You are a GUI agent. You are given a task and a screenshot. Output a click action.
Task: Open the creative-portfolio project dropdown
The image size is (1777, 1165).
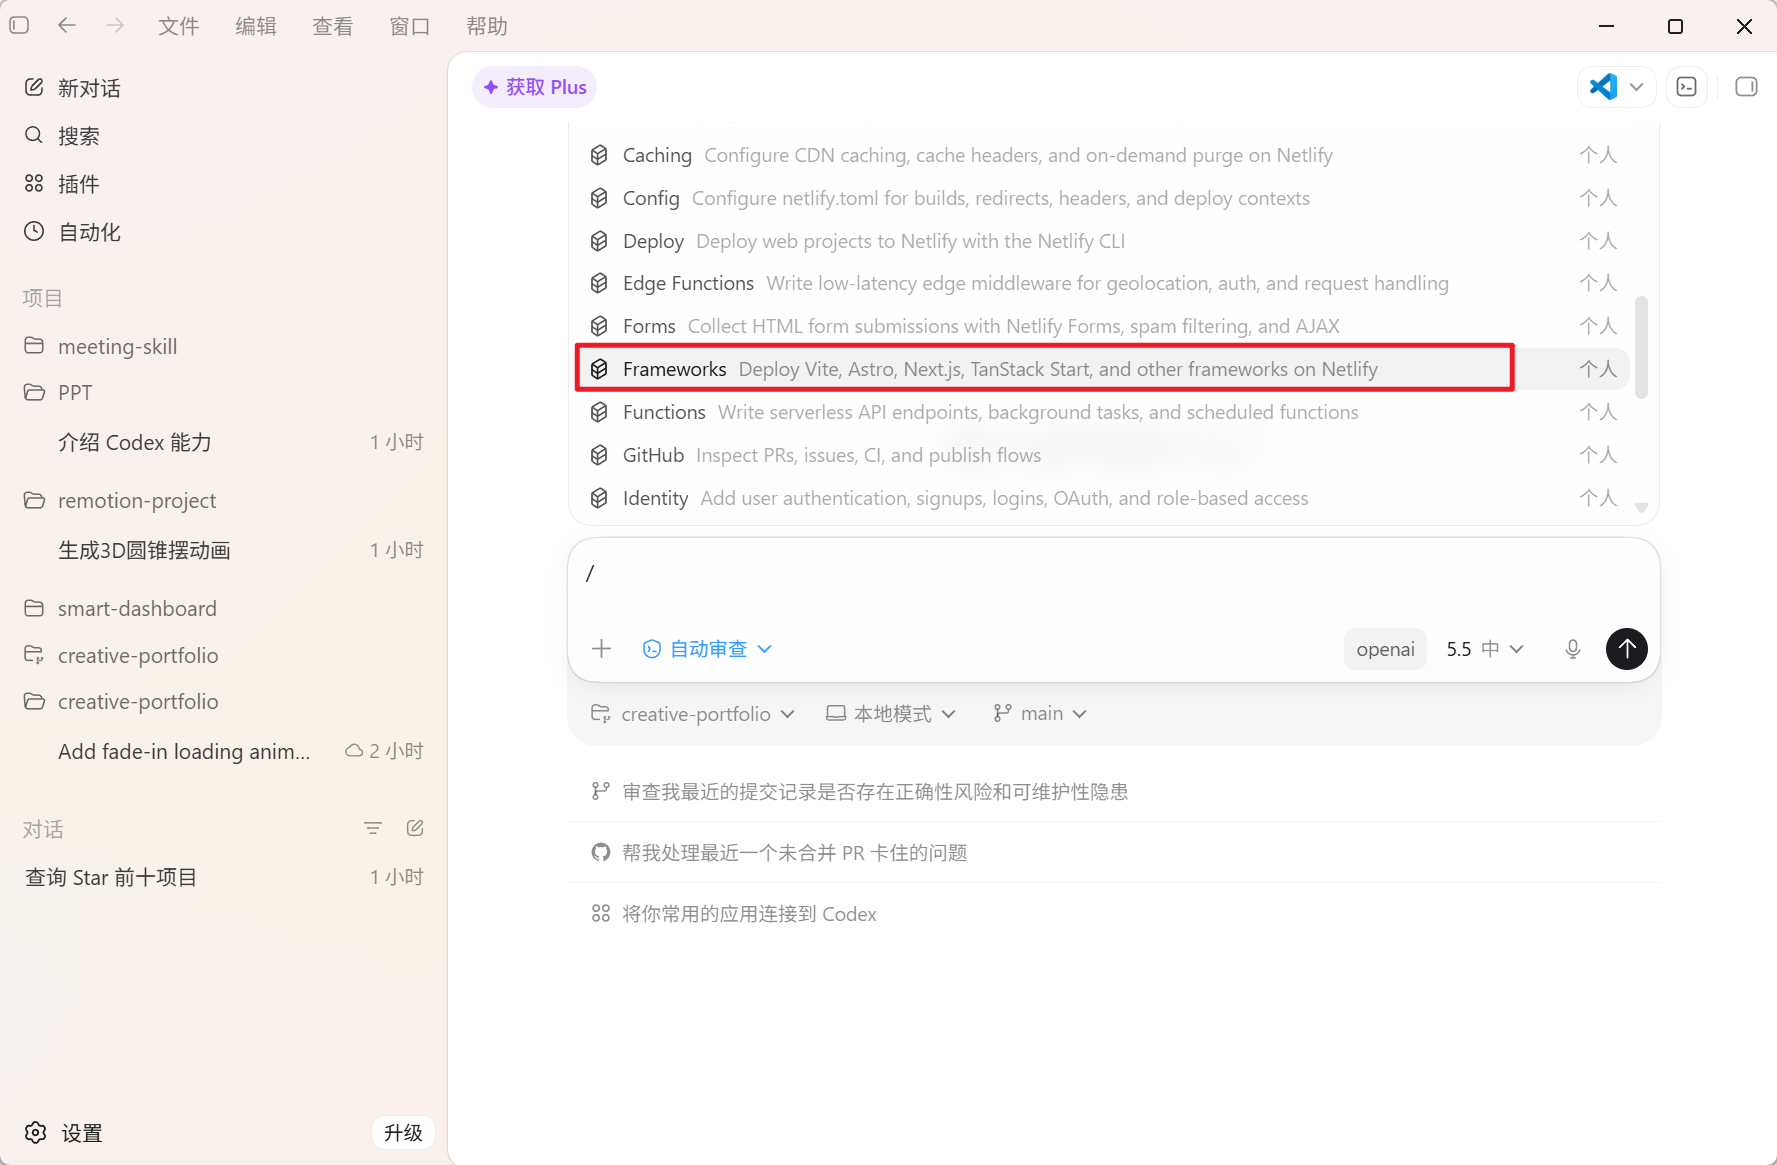693,714
